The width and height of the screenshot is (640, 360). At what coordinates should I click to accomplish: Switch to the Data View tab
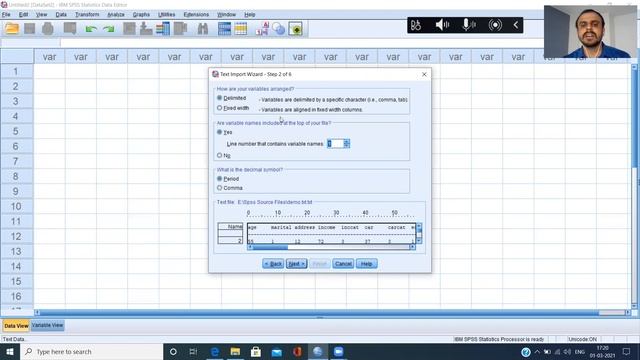[x=16, y=326]
